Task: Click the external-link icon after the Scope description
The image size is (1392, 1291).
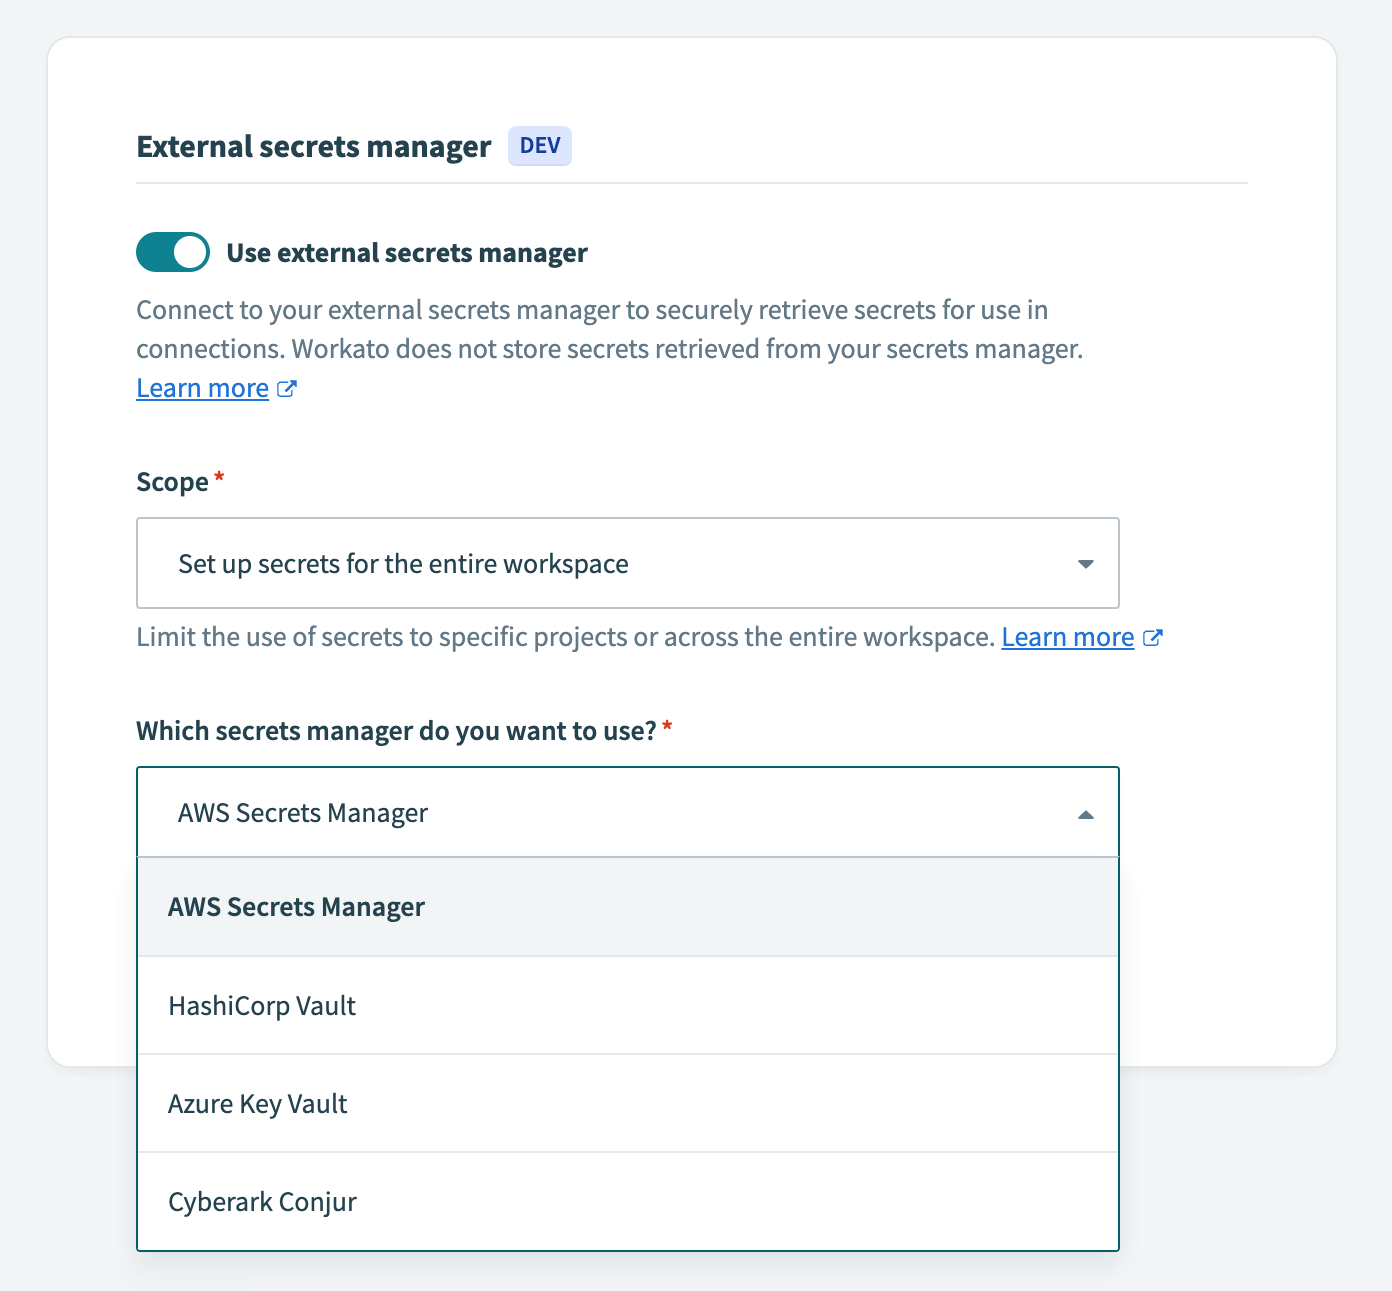Action: point(1154,637)
